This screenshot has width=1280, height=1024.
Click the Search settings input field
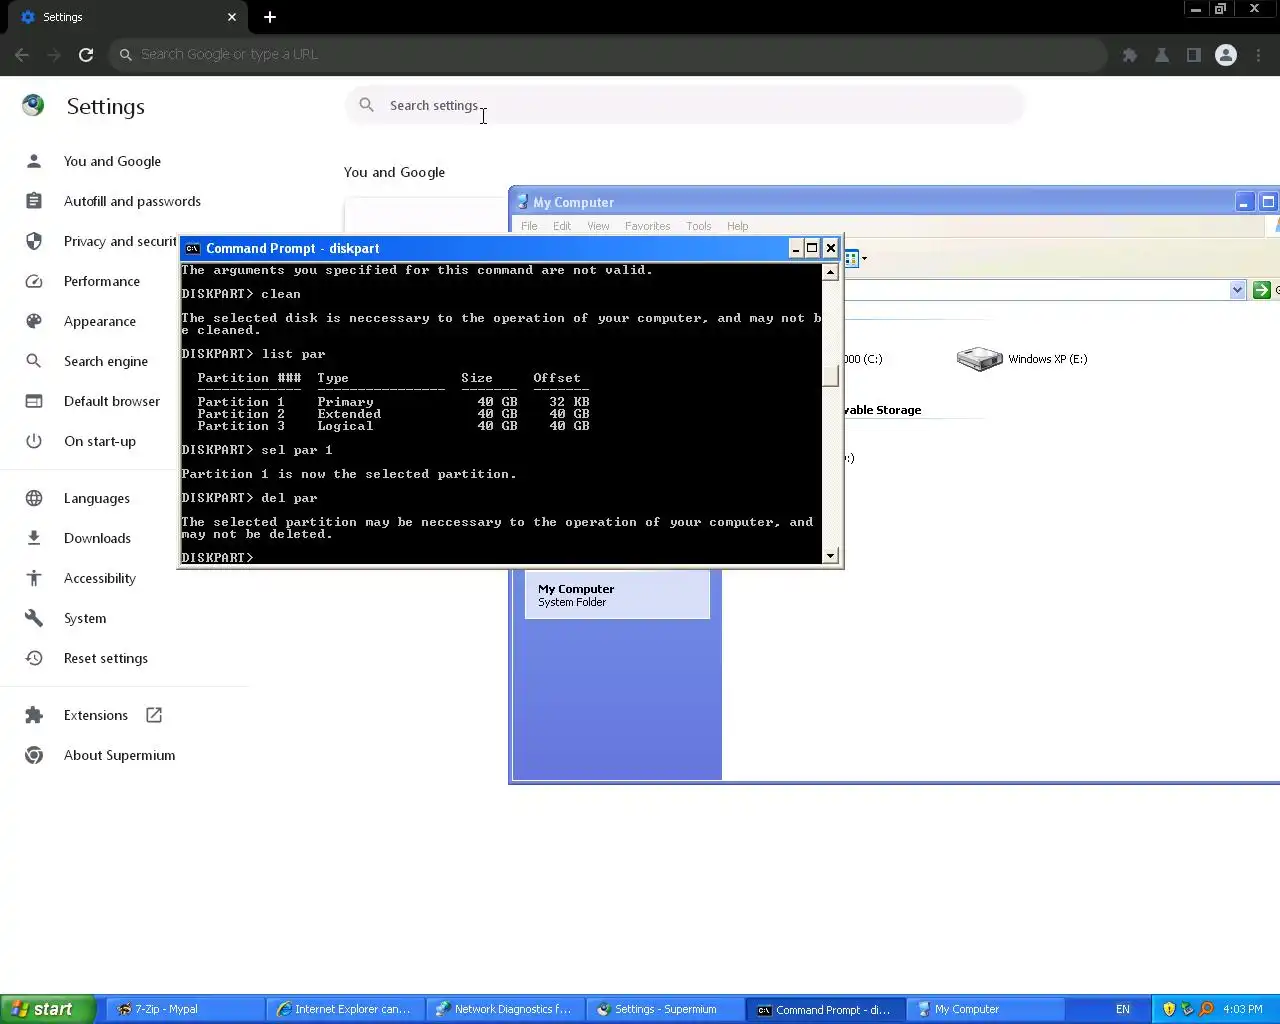coord(685,105)
